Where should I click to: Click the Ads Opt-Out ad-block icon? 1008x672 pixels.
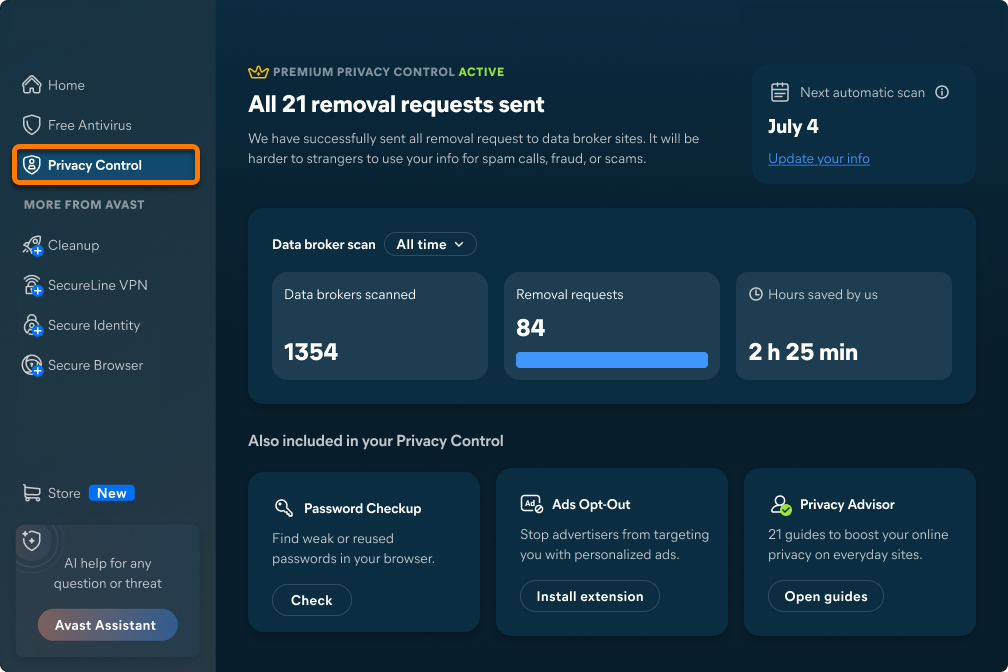tap(532, 504)
